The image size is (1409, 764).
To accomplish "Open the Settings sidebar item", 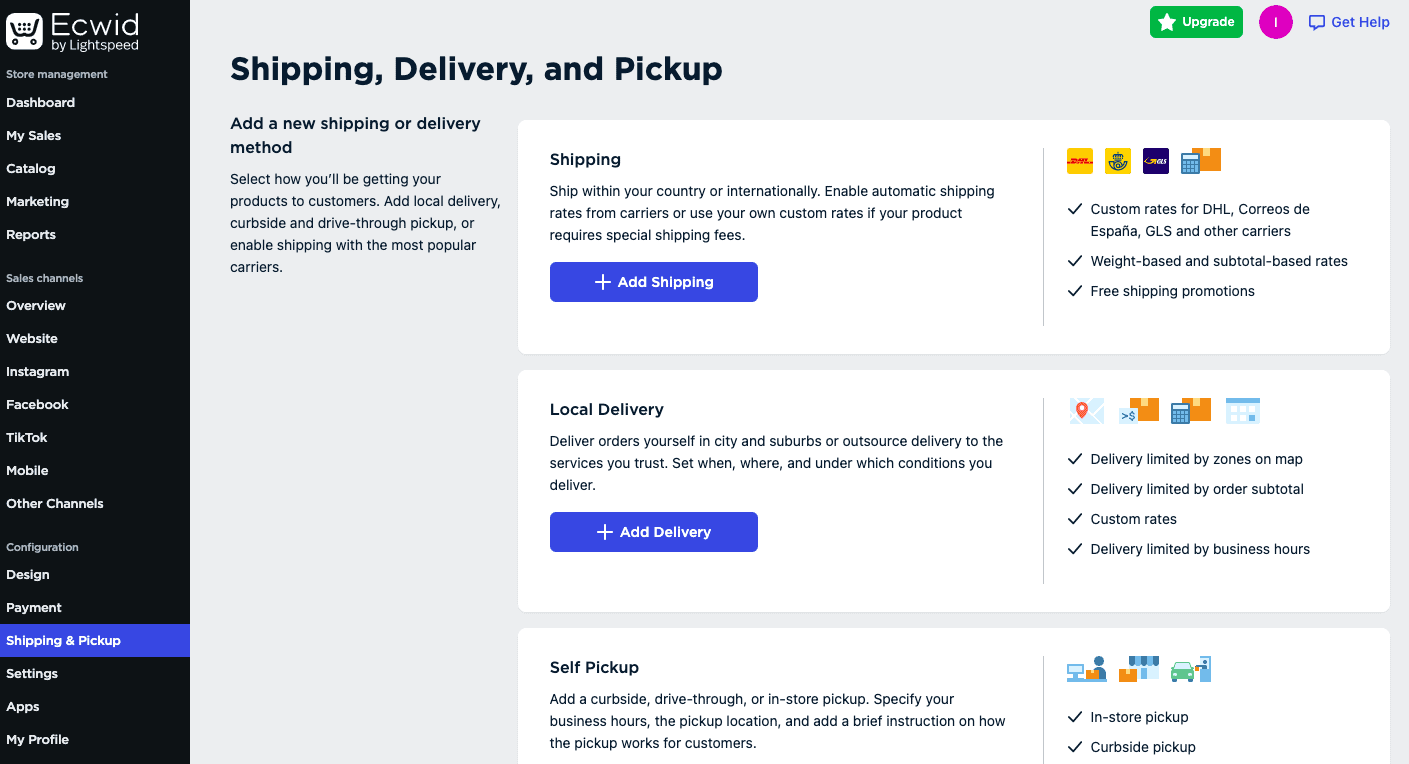I will click(32, 673).
